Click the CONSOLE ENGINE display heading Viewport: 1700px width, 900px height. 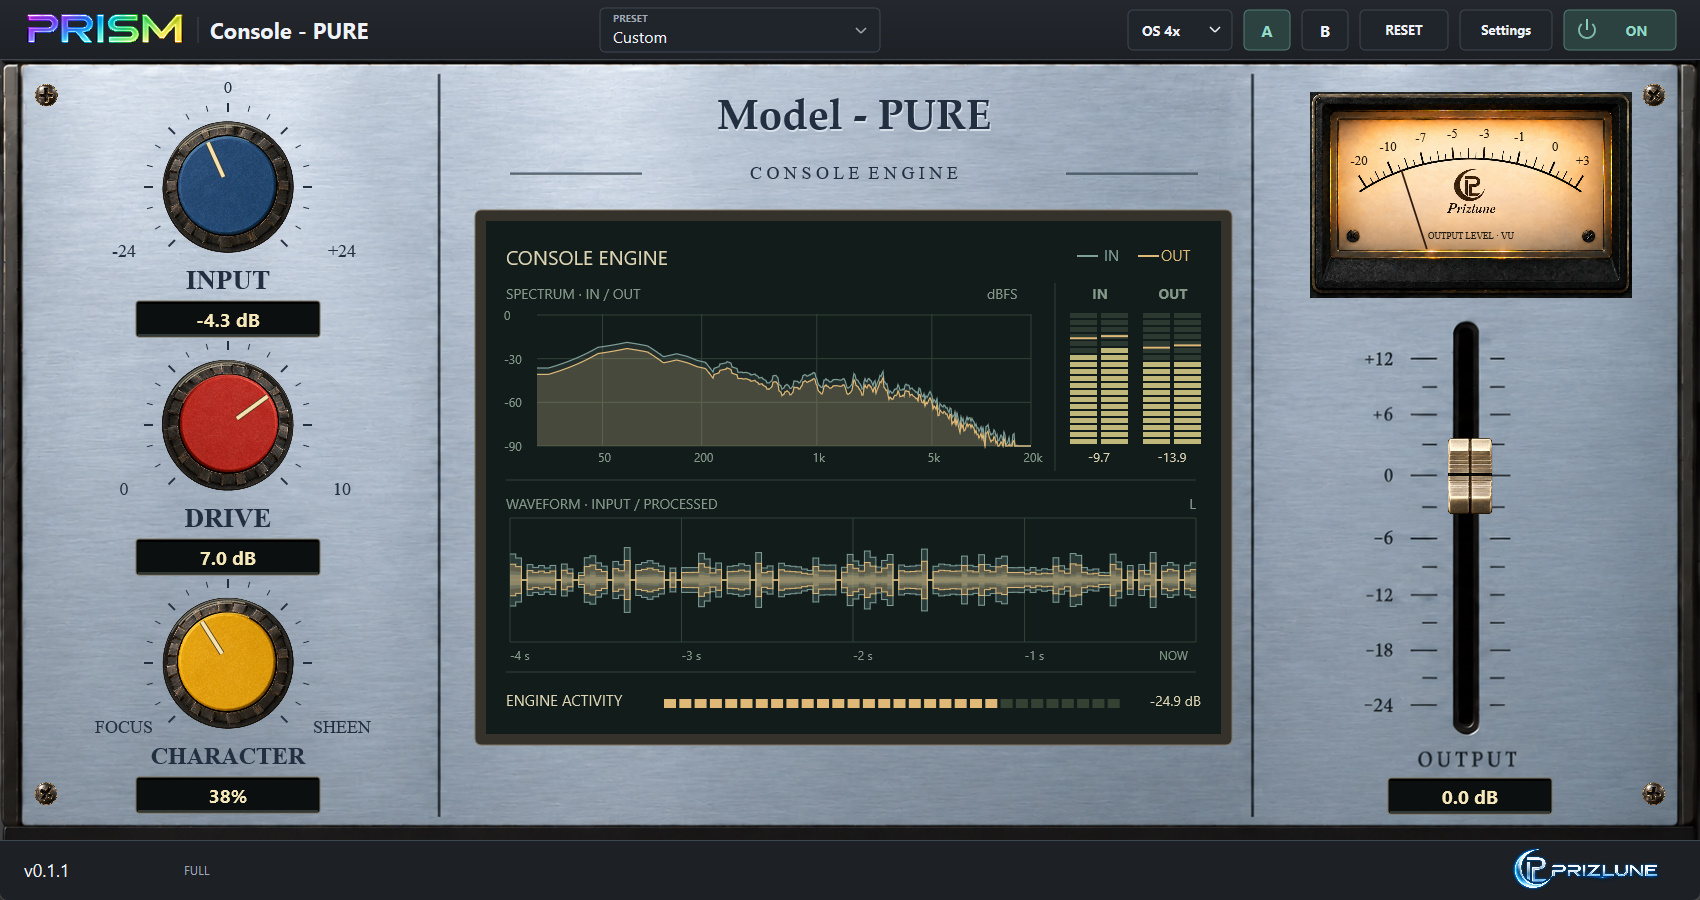click(x=587, y=258)
